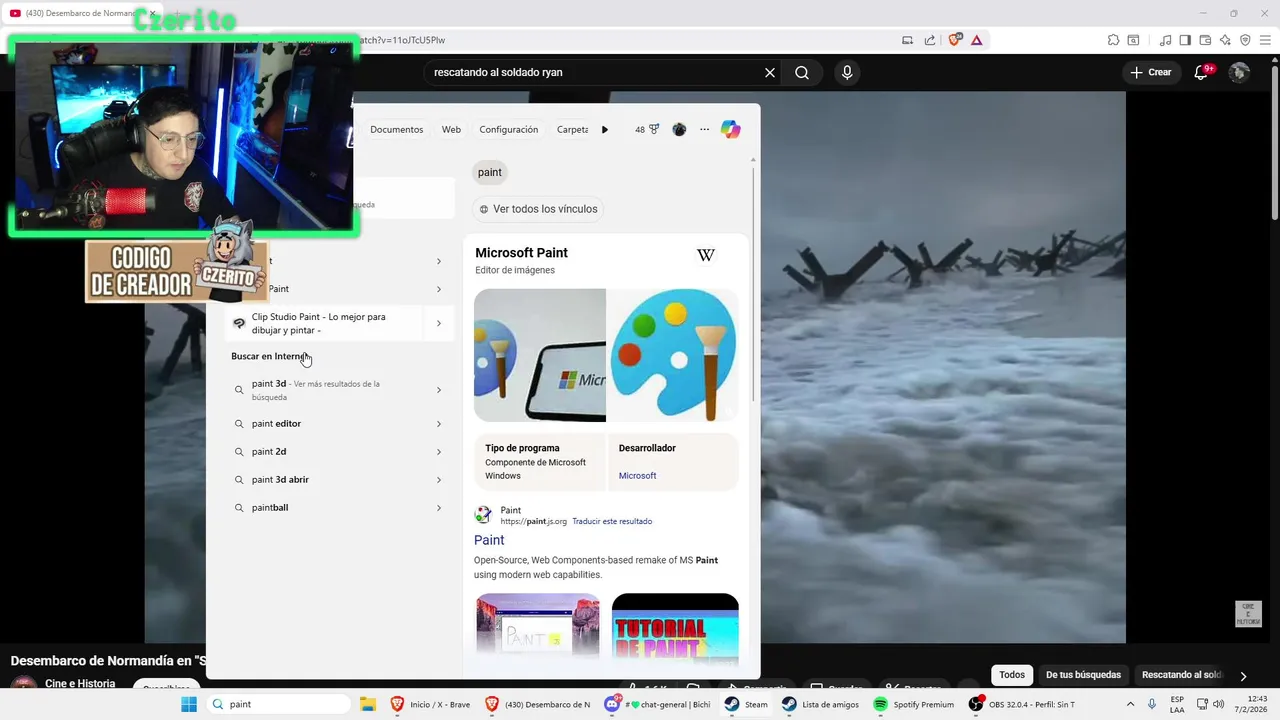This screenshot has height=720, width=1280.
Task: Open the Microsoft developer link
Action: [637, 476]
